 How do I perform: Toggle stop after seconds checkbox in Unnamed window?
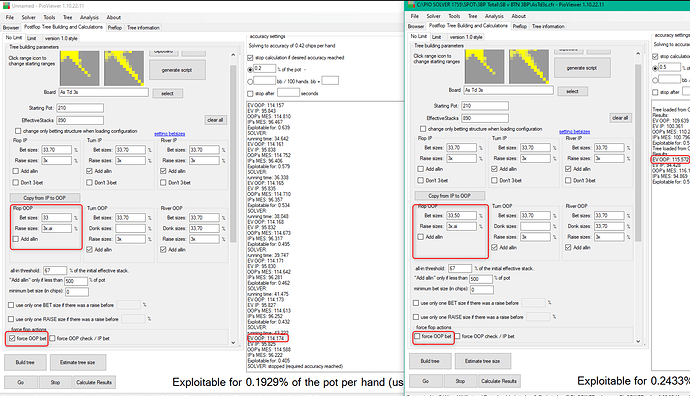coord(250,93)
